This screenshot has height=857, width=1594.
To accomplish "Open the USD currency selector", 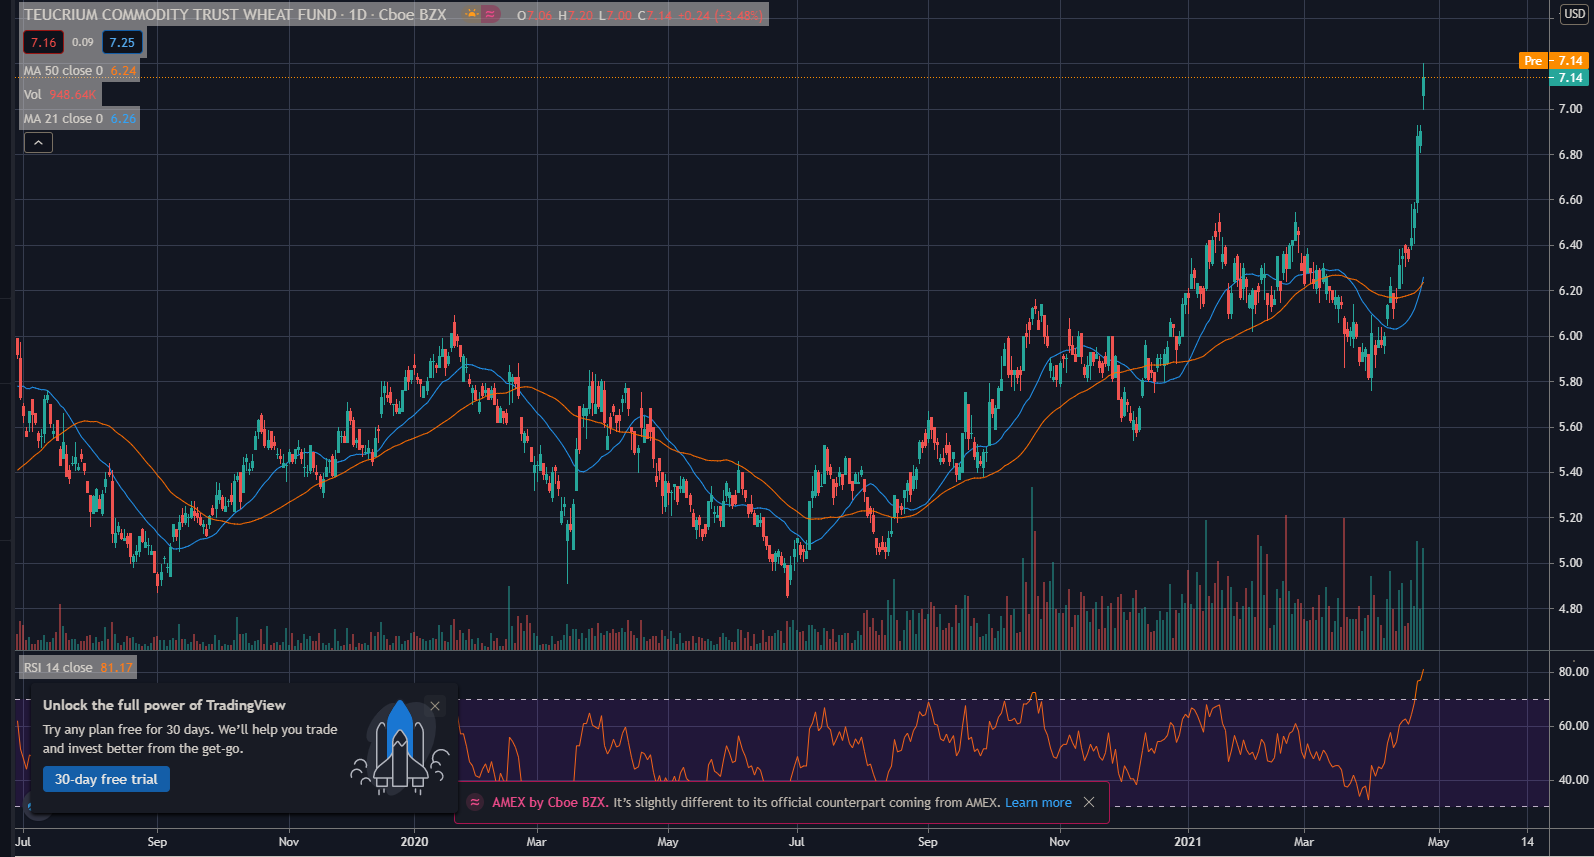I will (1574, 14).
